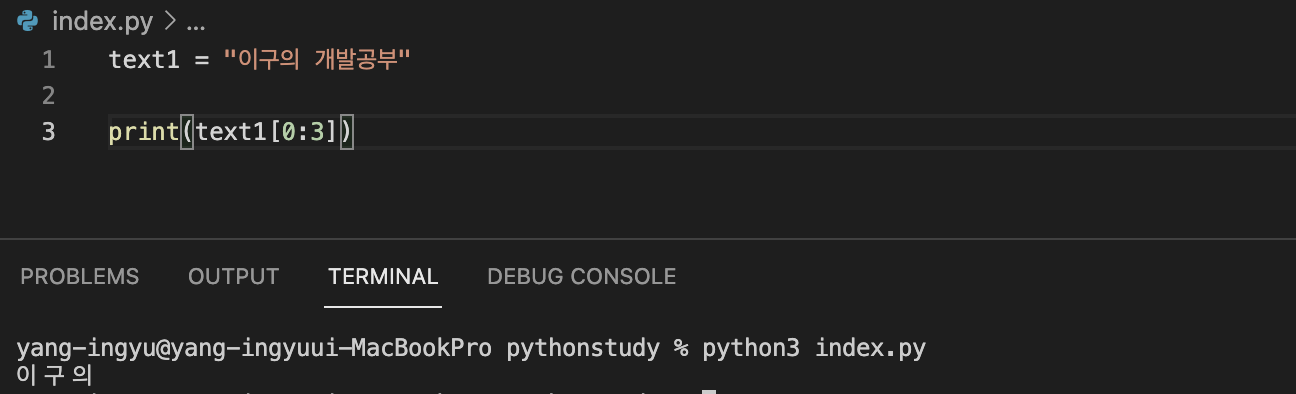The image size is (1296, 394).
Task: Place cursor in the 0:3 slice
Action: tap(305, 132)
